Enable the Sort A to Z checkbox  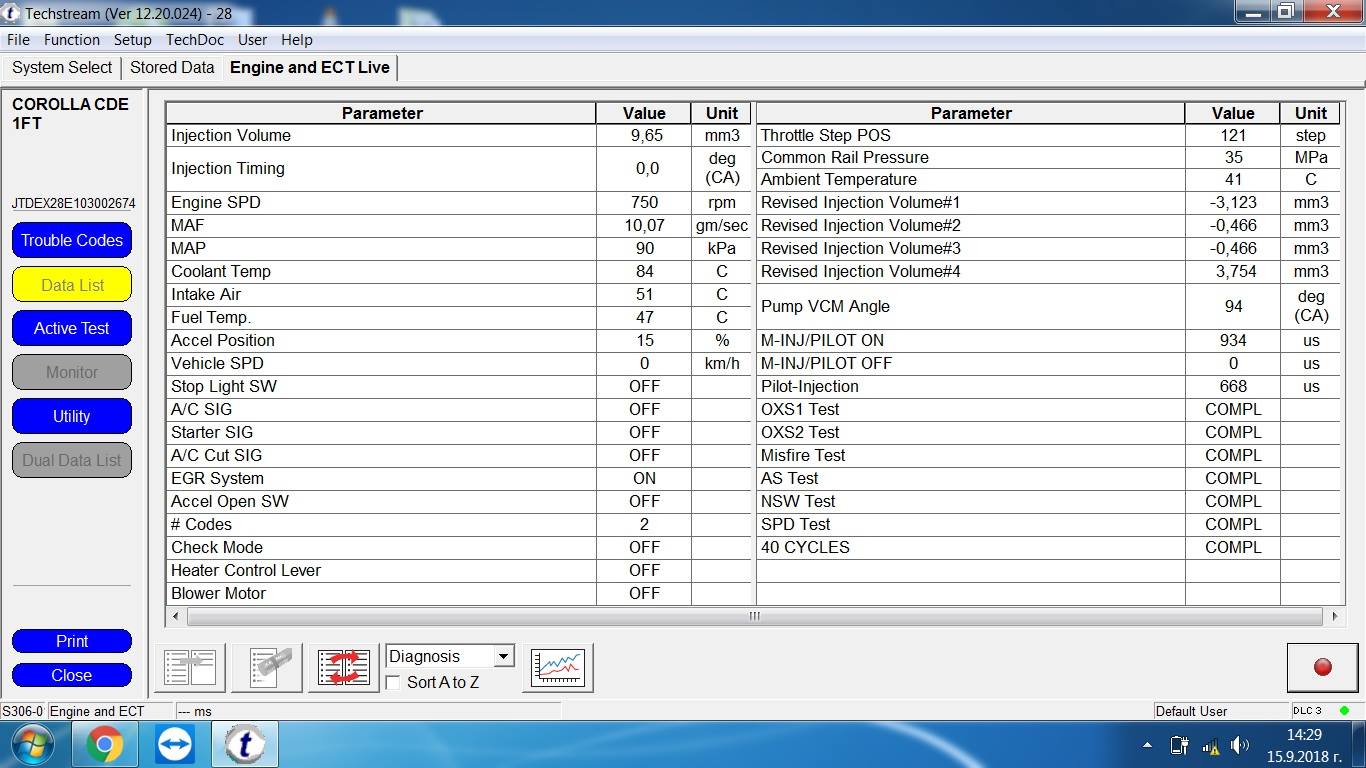coord(395,682)
